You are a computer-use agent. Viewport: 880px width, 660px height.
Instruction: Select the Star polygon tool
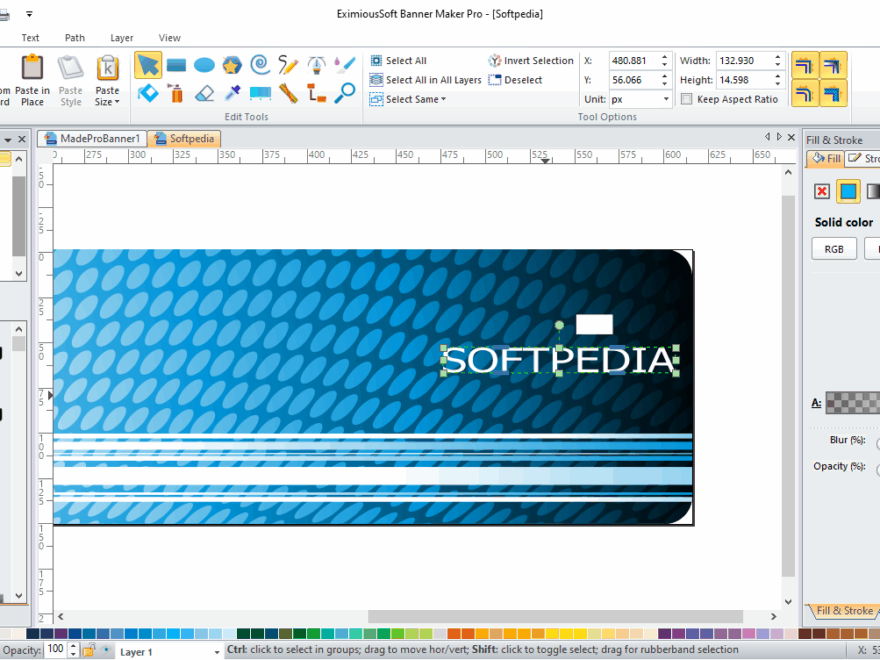tap(232, 65)
